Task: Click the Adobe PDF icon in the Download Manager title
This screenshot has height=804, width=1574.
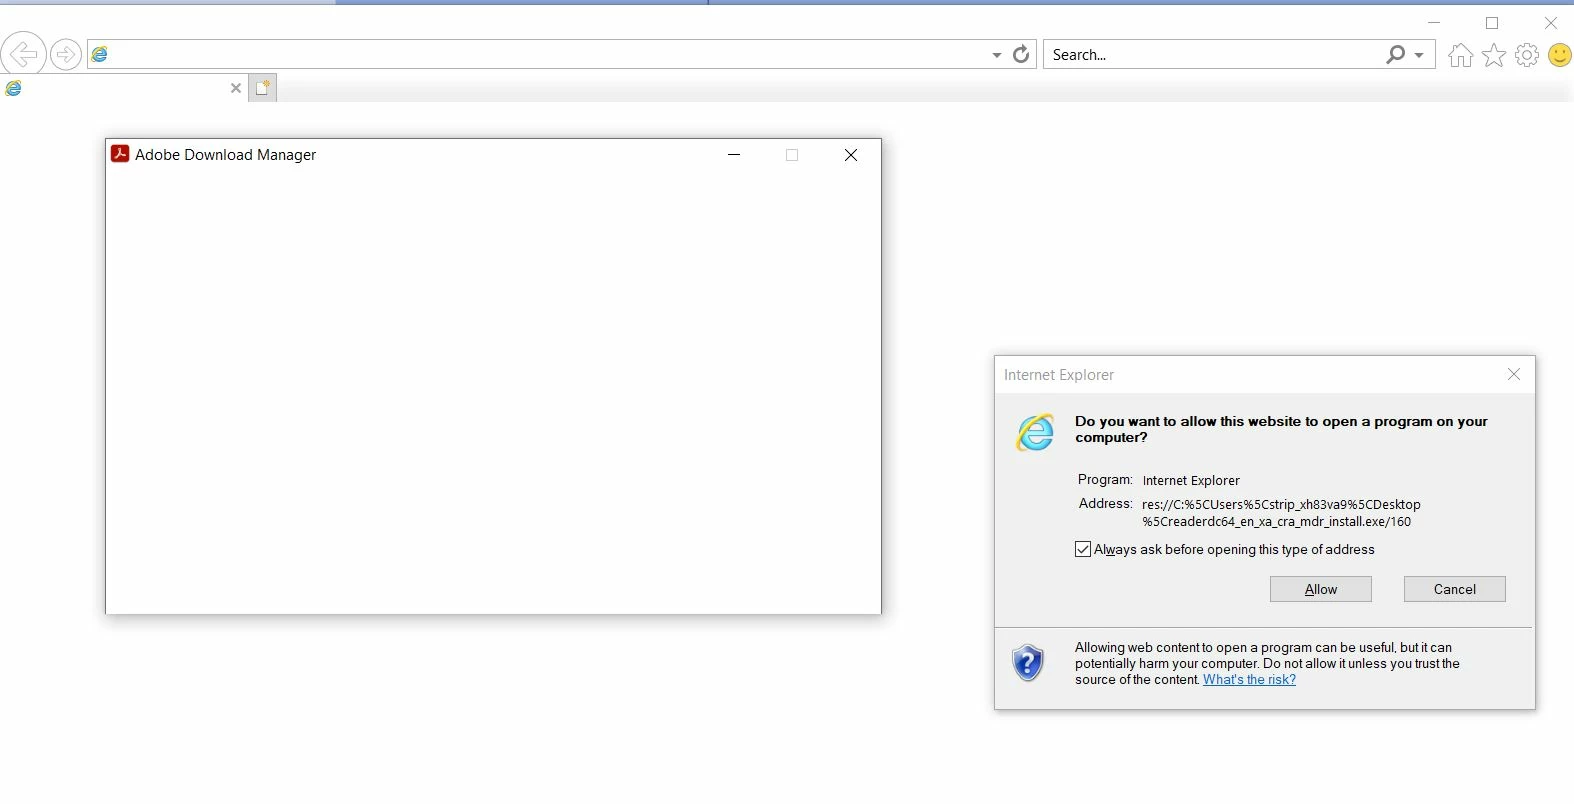Action: (120, 154)
